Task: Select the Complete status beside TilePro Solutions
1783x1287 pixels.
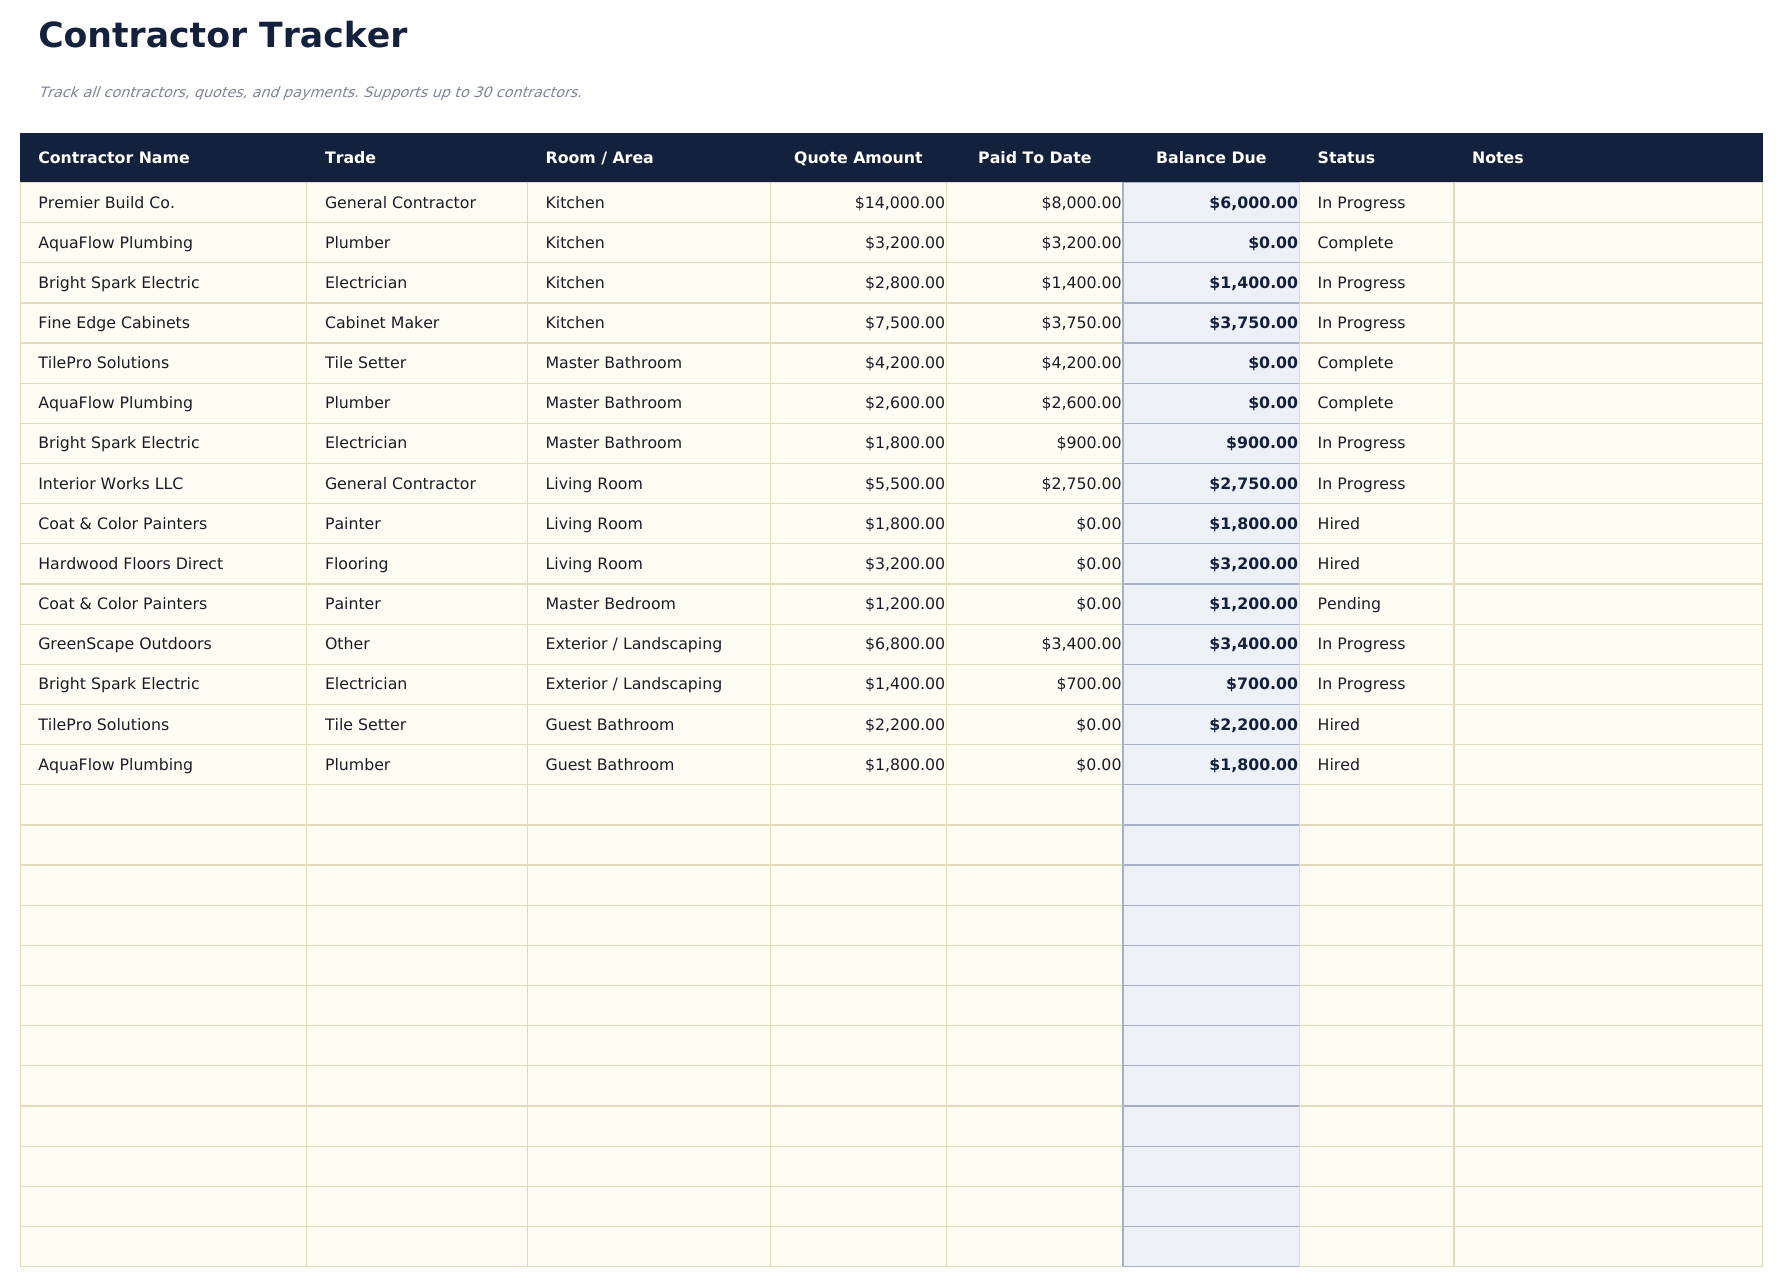Action: pos(1354,362)
